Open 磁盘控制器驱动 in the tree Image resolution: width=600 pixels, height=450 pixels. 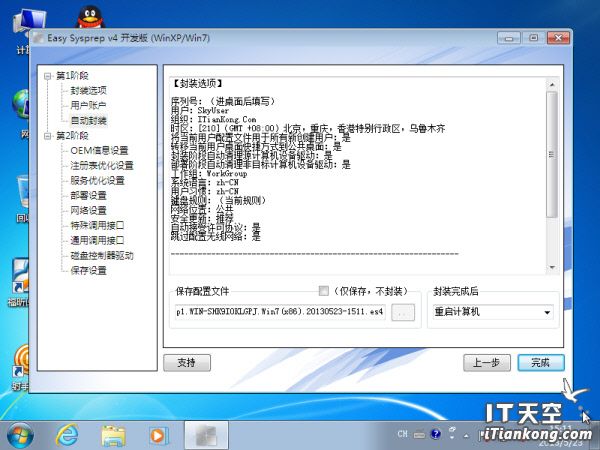102,256
